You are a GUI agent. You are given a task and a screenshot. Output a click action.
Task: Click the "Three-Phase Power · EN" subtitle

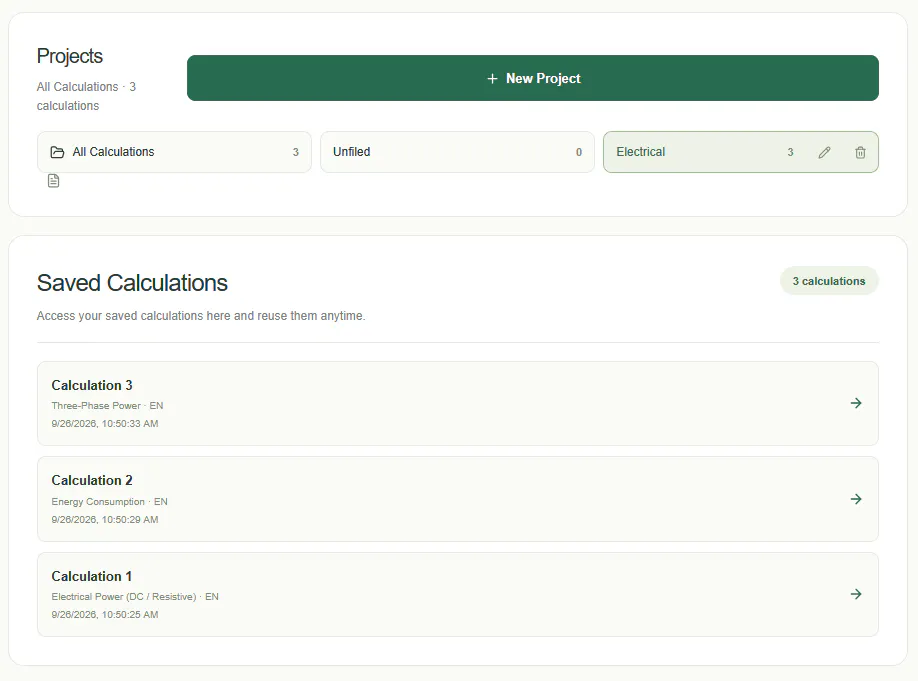(107, 405)
